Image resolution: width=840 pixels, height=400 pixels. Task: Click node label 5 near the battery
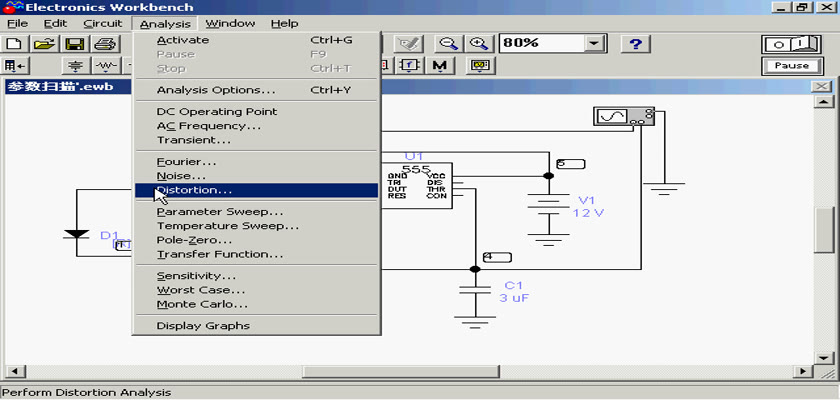tap(571, 163)
